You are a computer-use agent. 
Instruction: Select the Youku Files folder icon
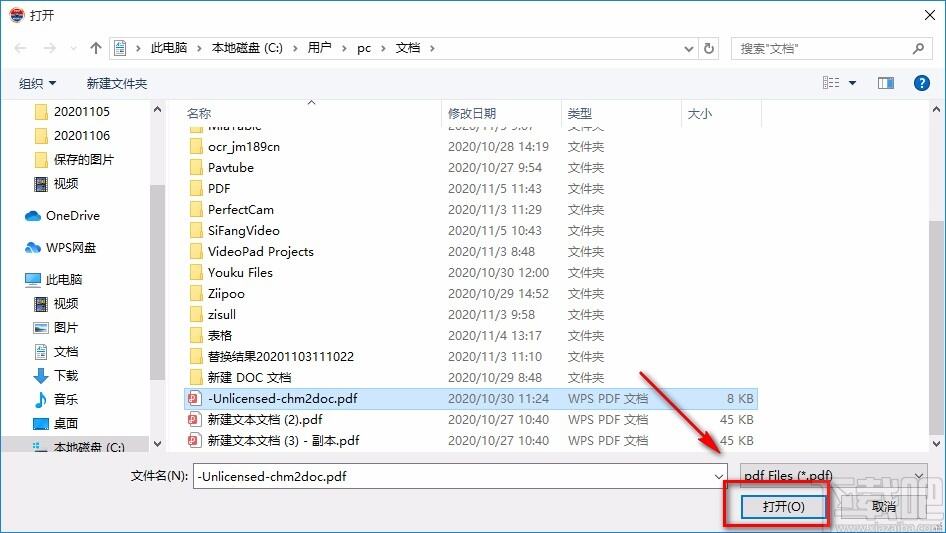pyautogui.click(x=195, y=273)
